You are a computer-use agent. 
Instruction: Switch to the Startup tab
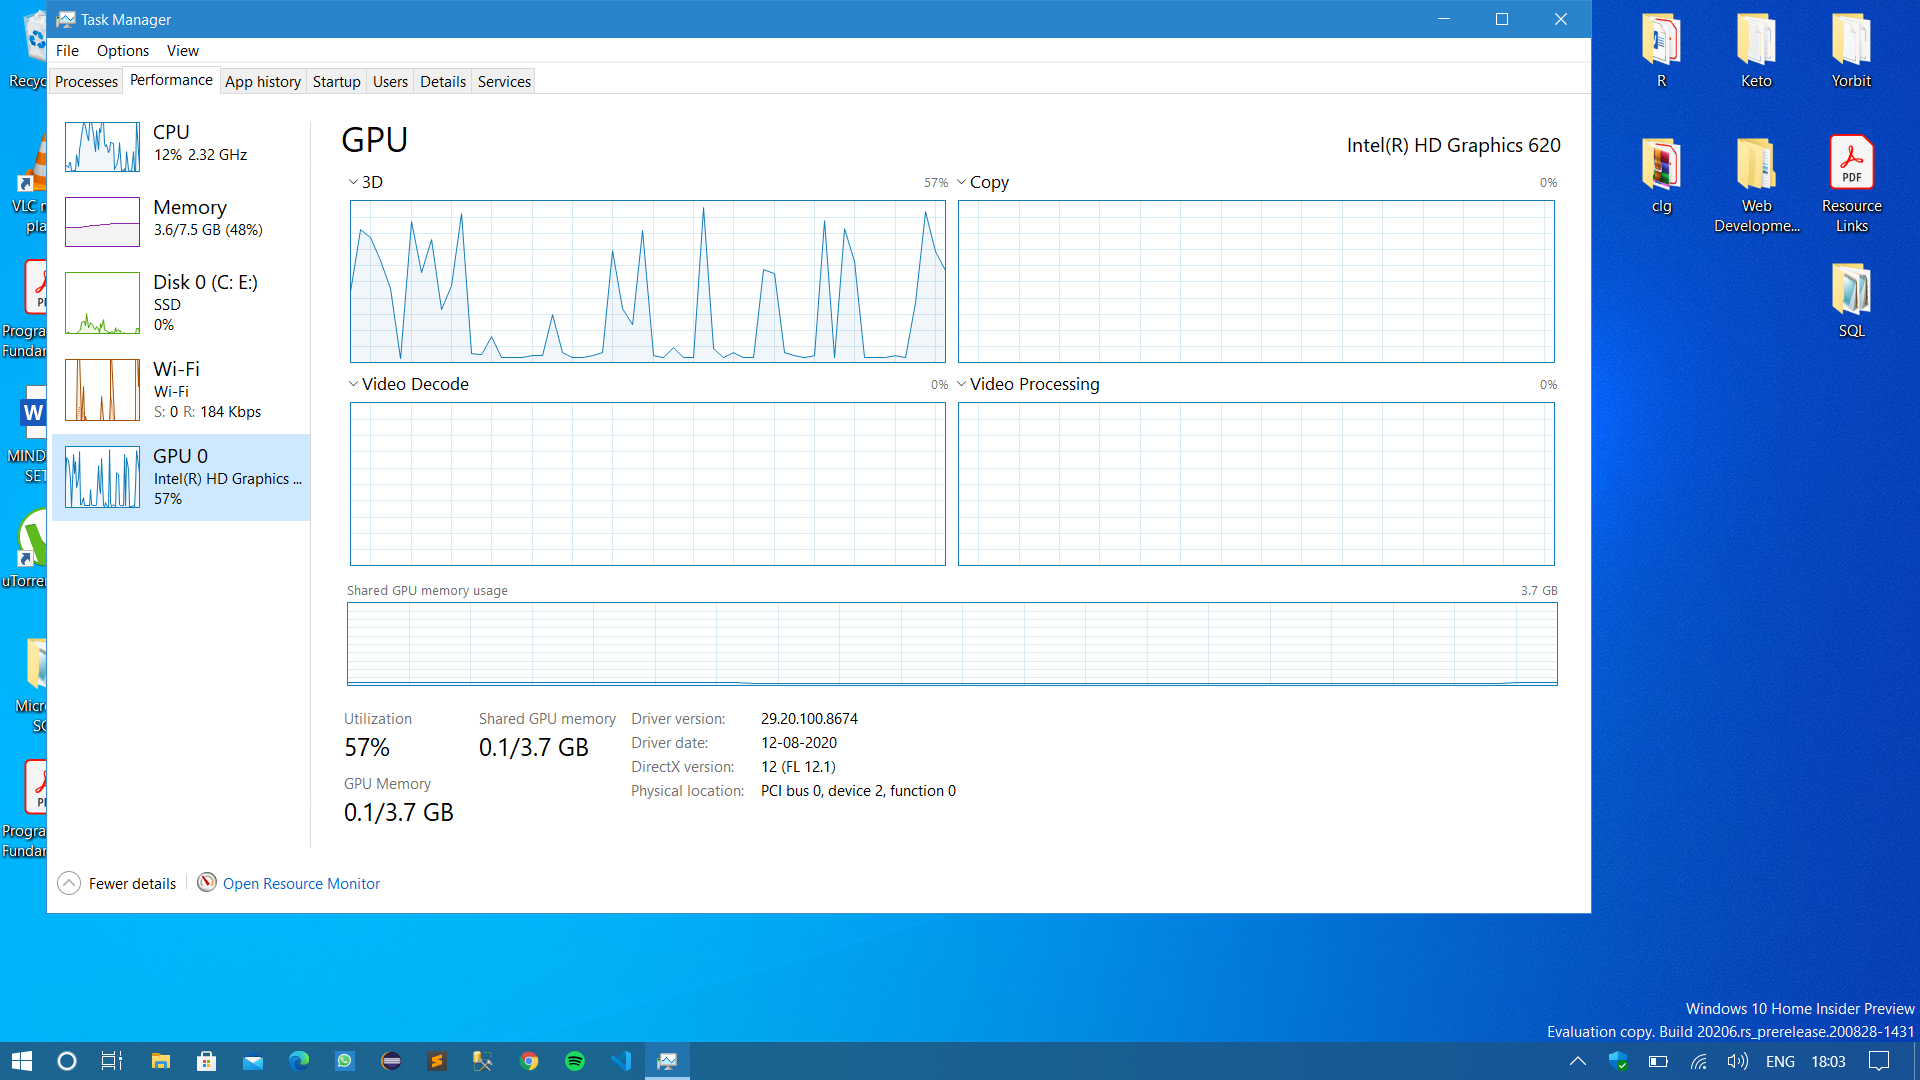pos(336,81)
